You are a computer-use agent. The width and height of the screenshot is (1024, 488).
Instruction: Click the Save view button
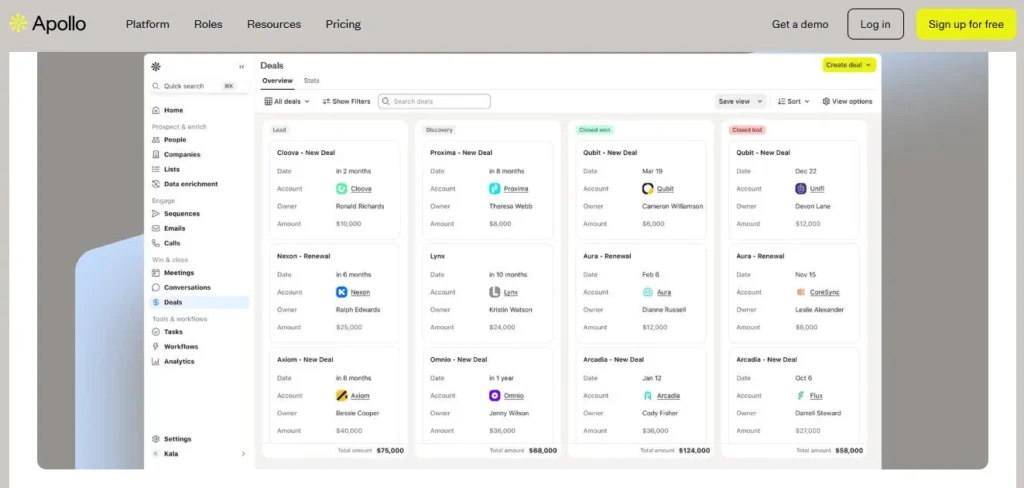[734, 101]
